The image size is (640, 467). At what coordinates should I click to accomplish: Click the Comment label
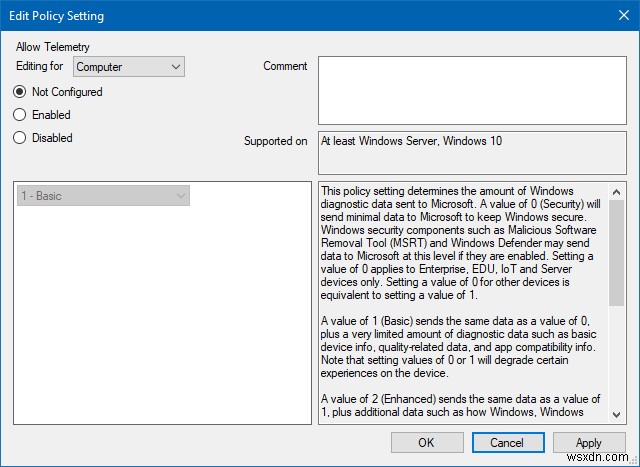(x=285, y=66)
